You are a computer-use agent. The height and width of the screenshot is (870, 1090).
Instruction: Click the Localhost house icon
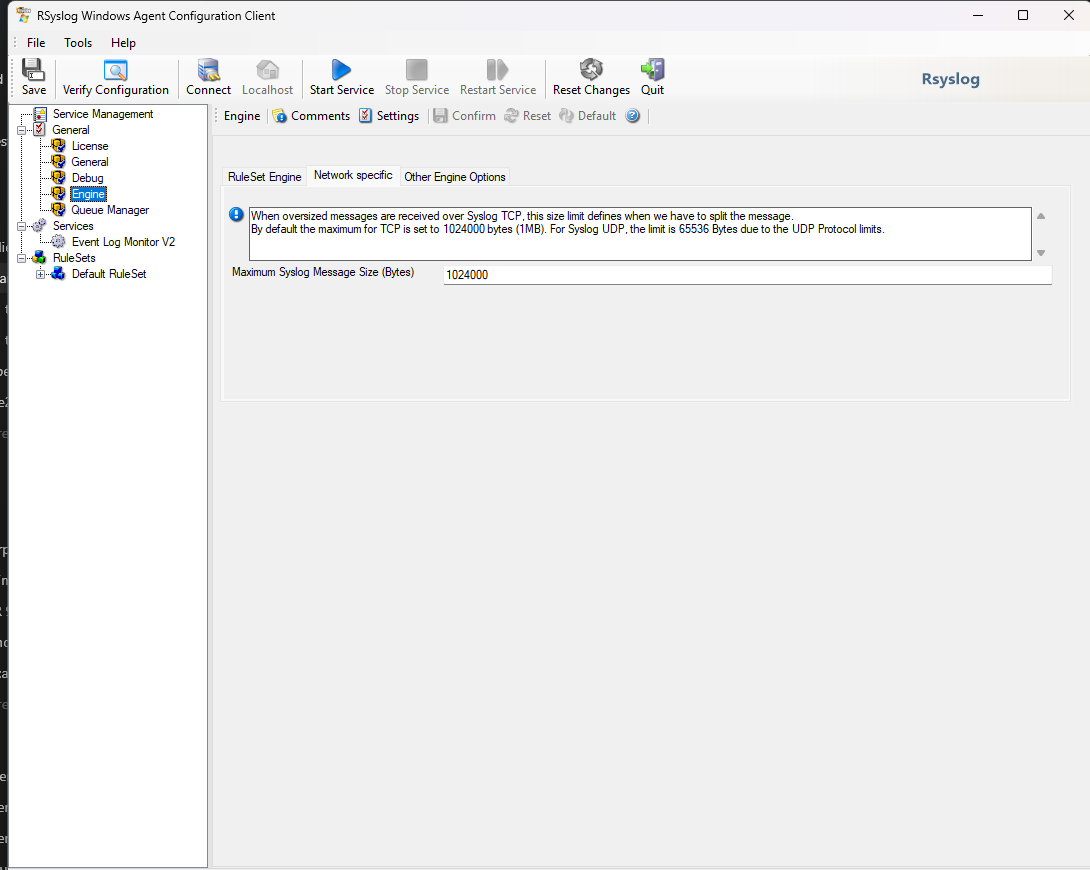tap(268, 69)
